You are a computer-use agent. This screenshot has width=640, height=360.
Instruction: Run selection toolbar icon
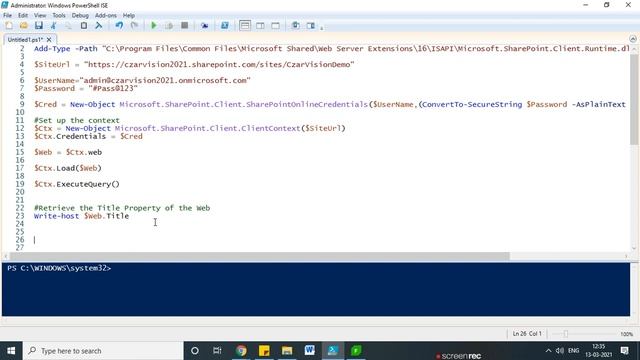pos(169,26)
